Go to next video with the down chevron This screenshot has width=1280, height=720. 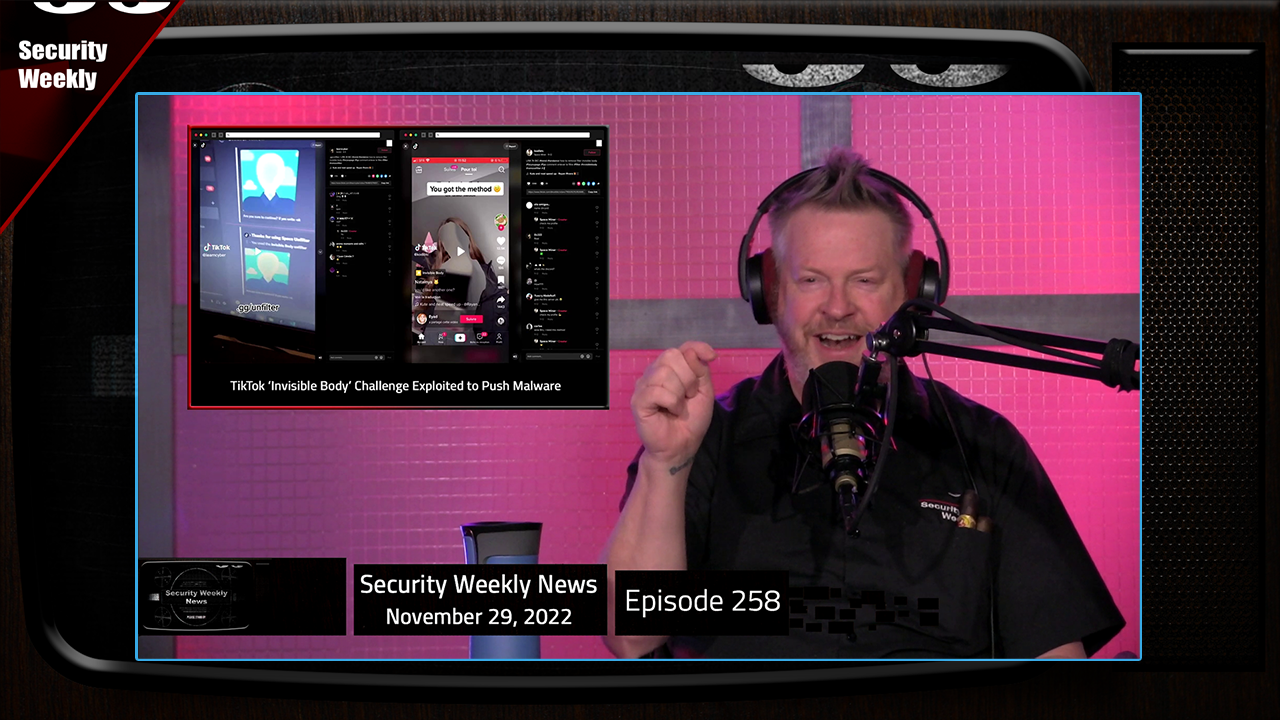coord(320,251)
